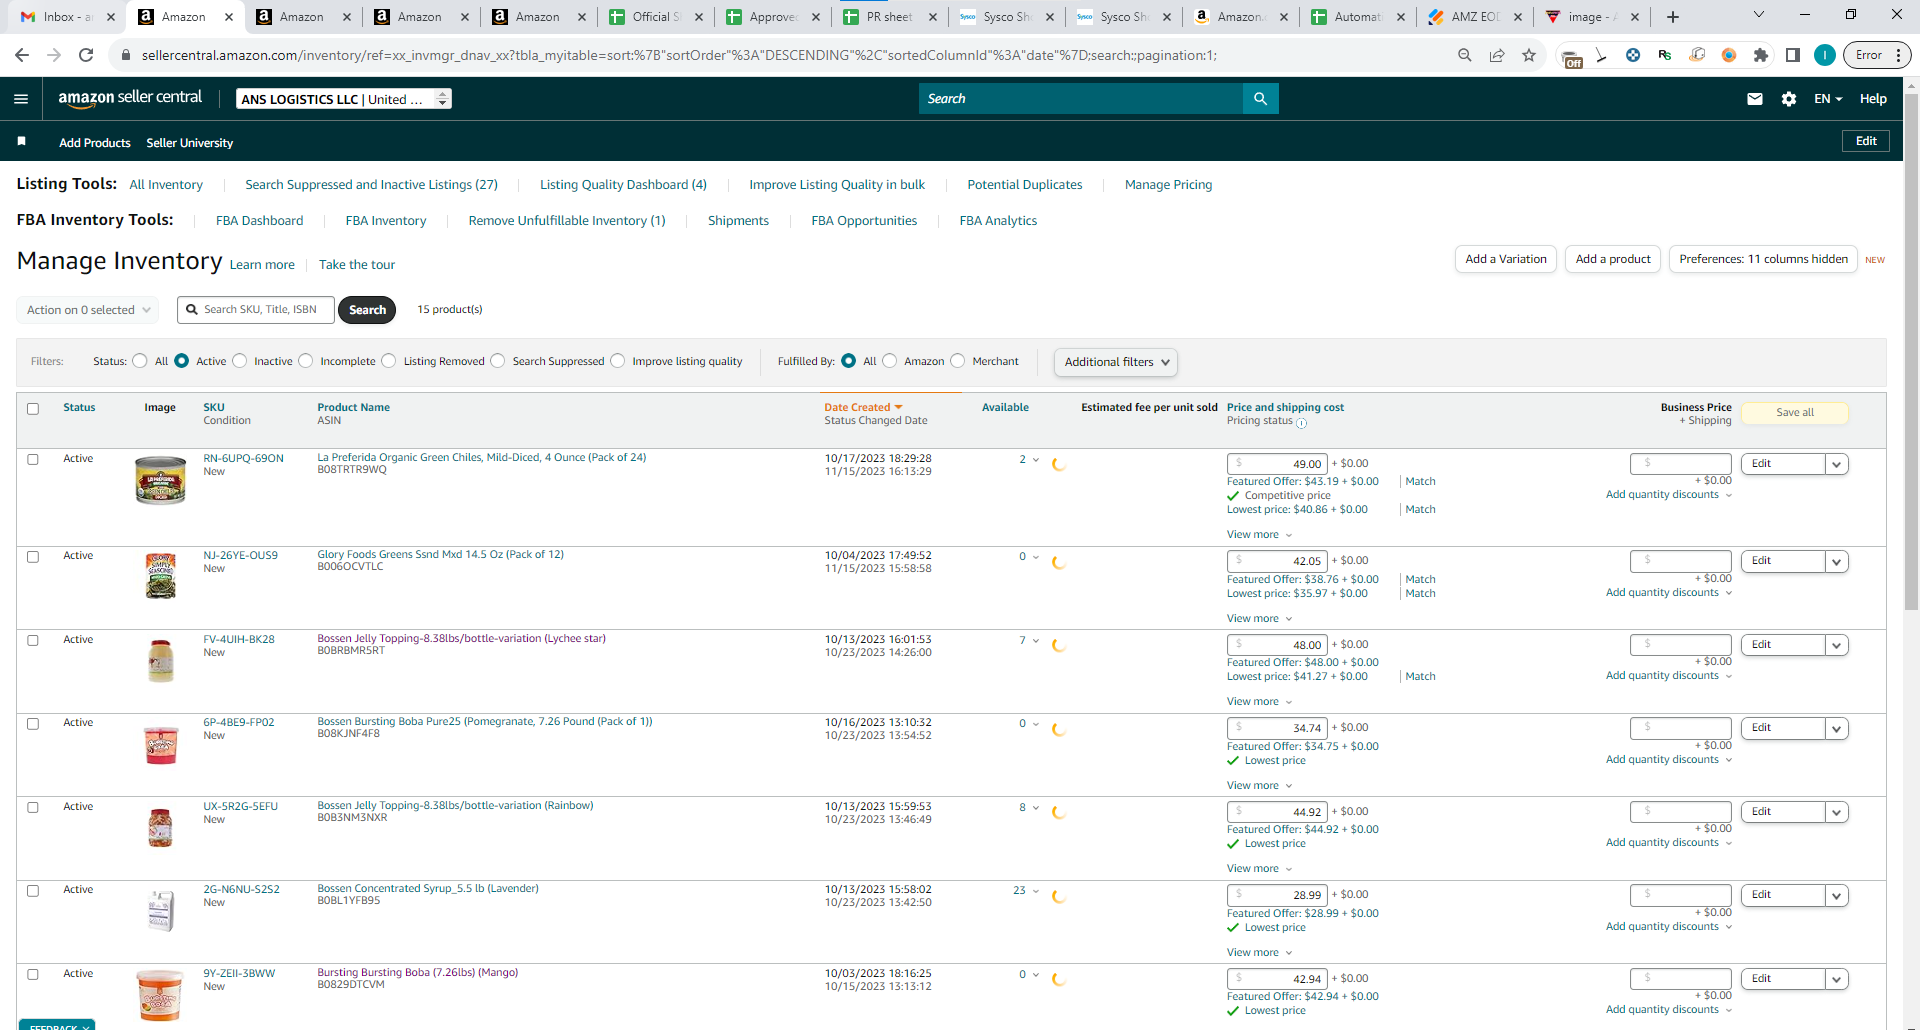
Task: Expand View more for Glory Foods row
Action: point(1259,619)
